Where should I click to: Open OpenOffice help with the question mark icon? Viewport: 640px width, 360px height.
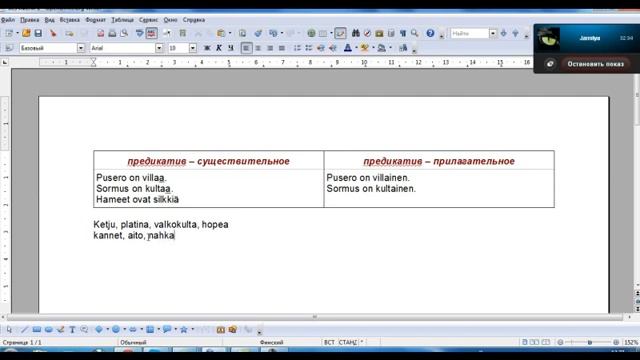point(430,33)
